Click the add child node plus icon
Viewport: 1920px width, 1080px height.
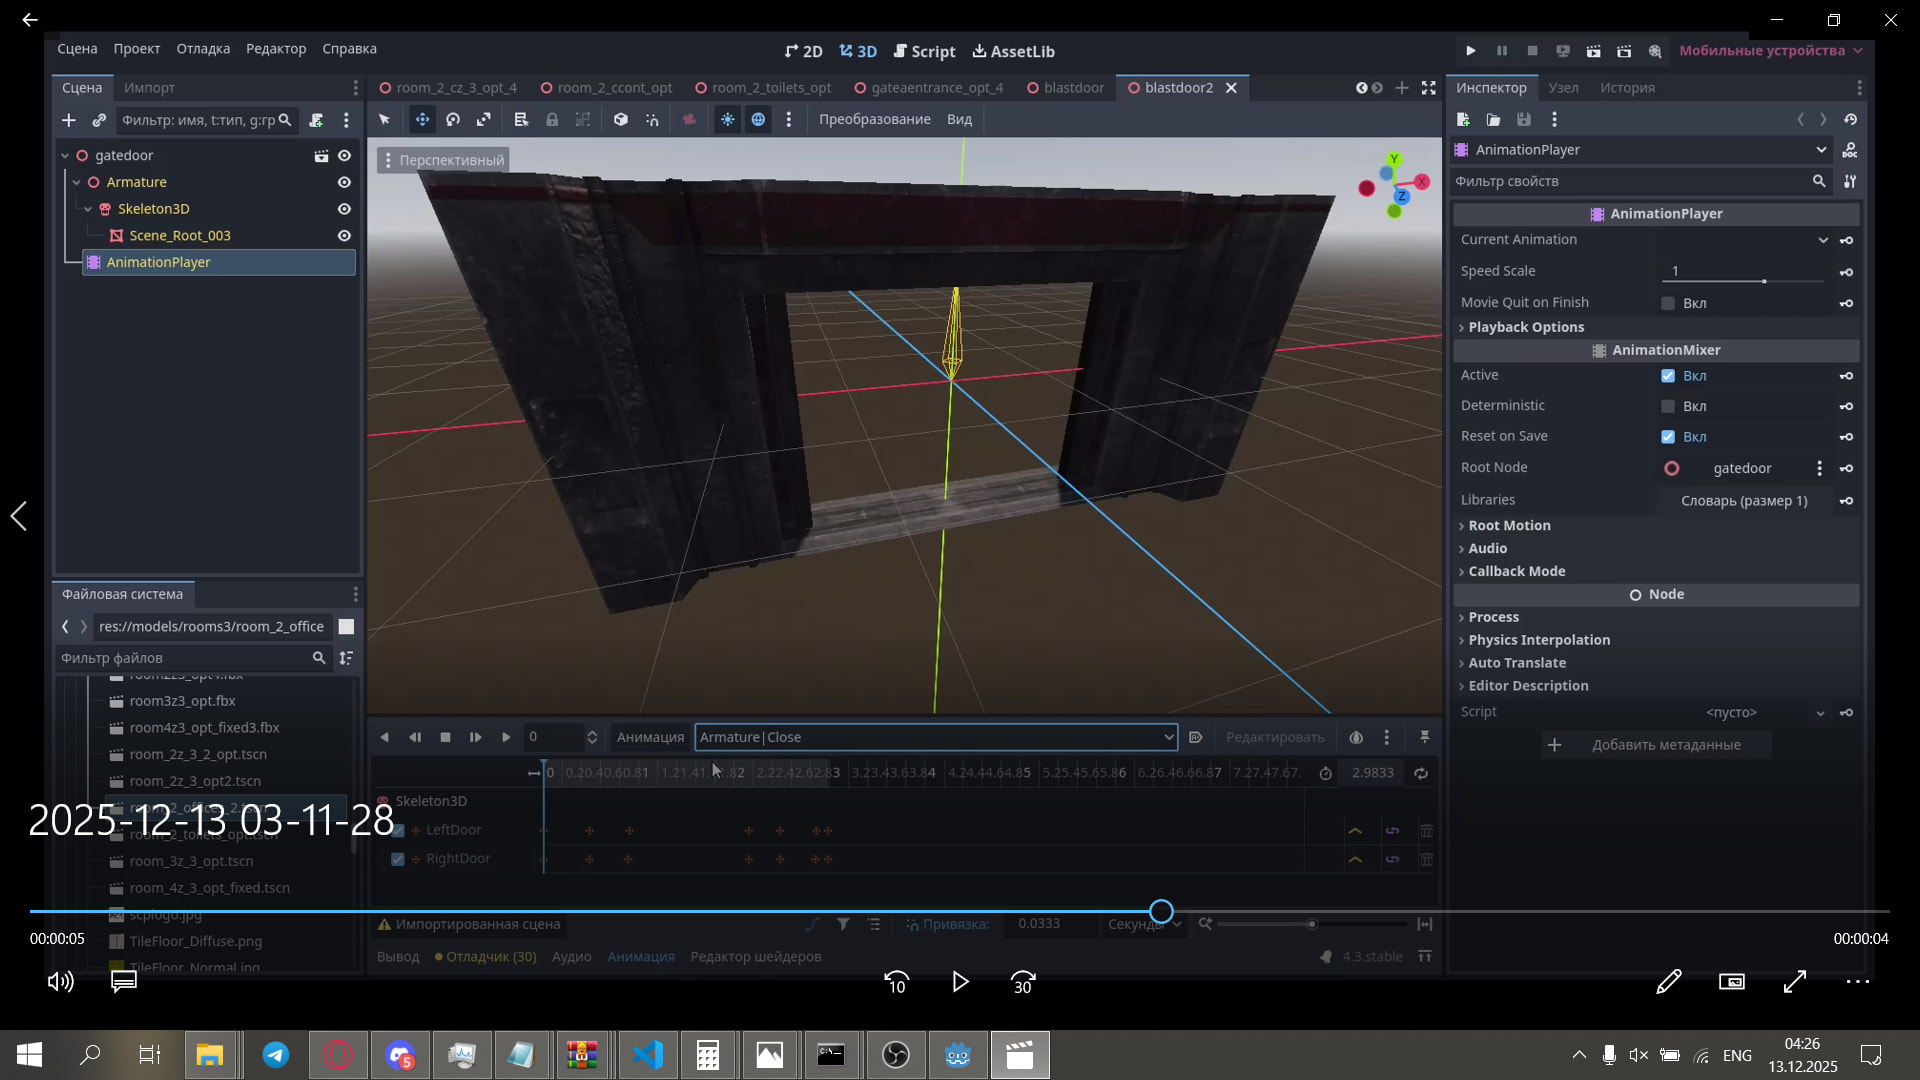(68, 120)
